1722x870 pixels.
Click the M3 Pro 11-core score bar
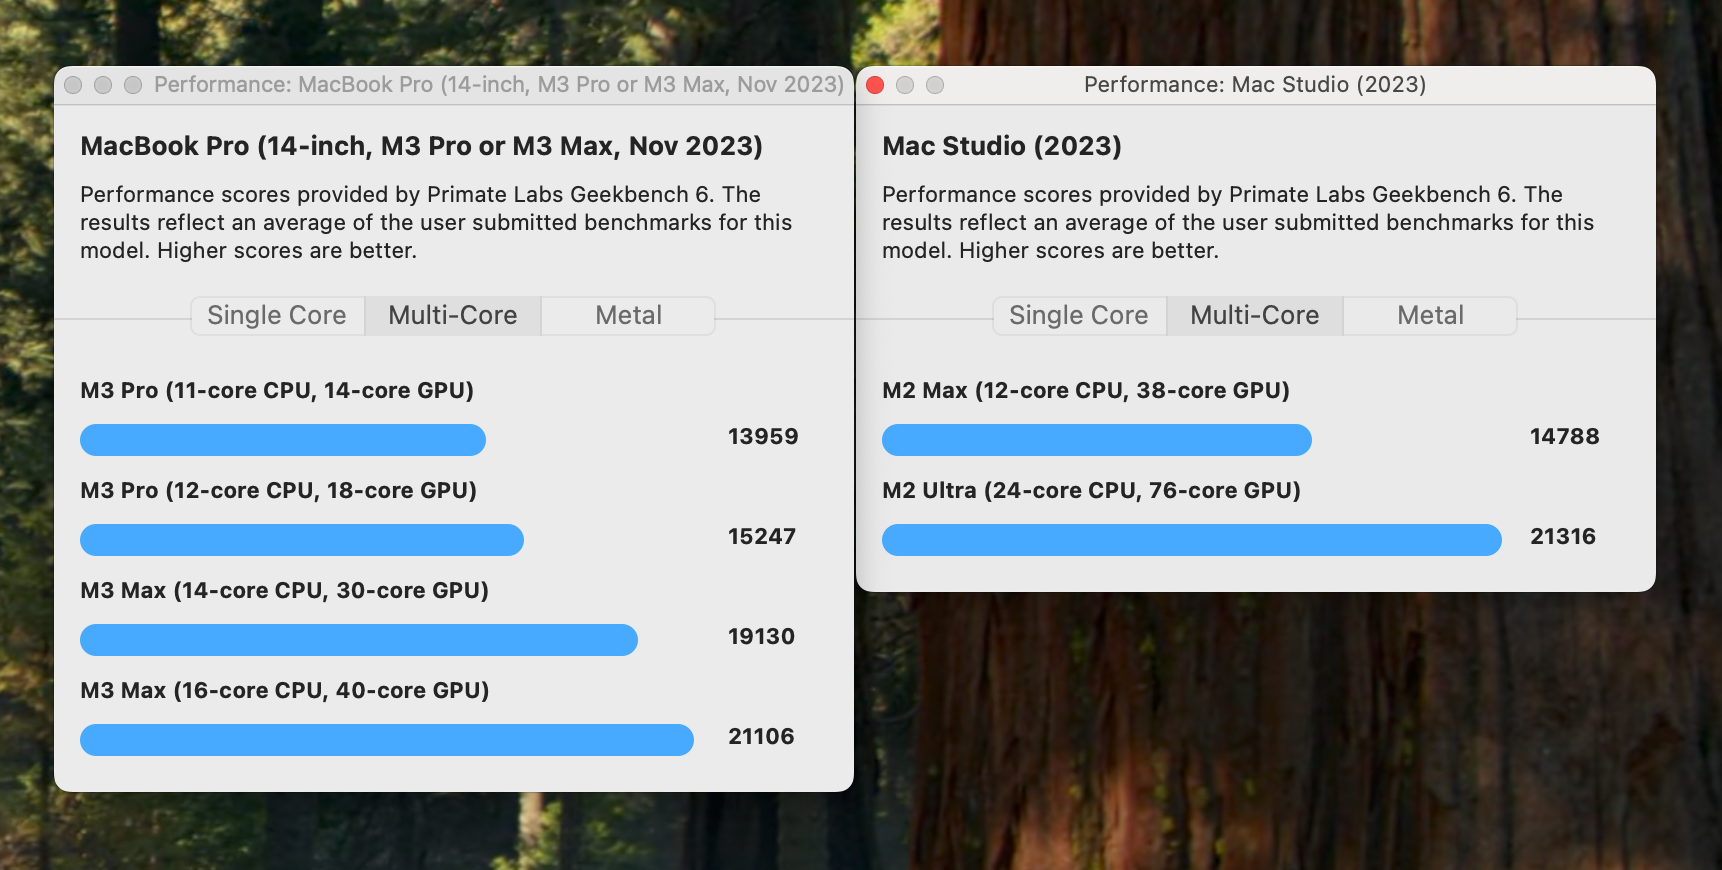point(283,440)
